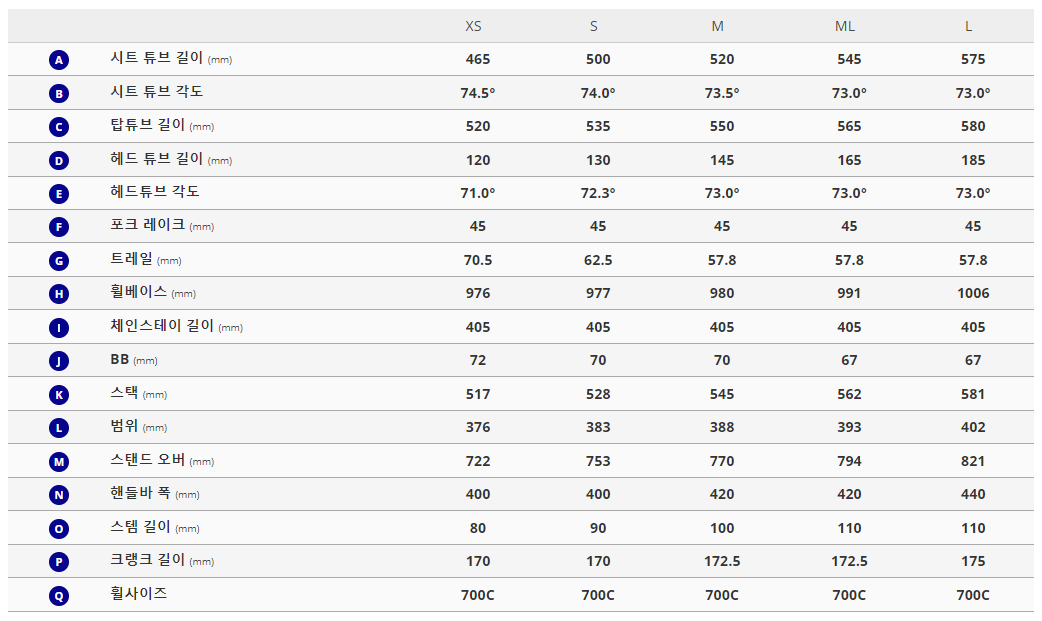Viewport: 1042px width, 621px height.
Task: Select the ML size column header
Action: tap(845, 27)
